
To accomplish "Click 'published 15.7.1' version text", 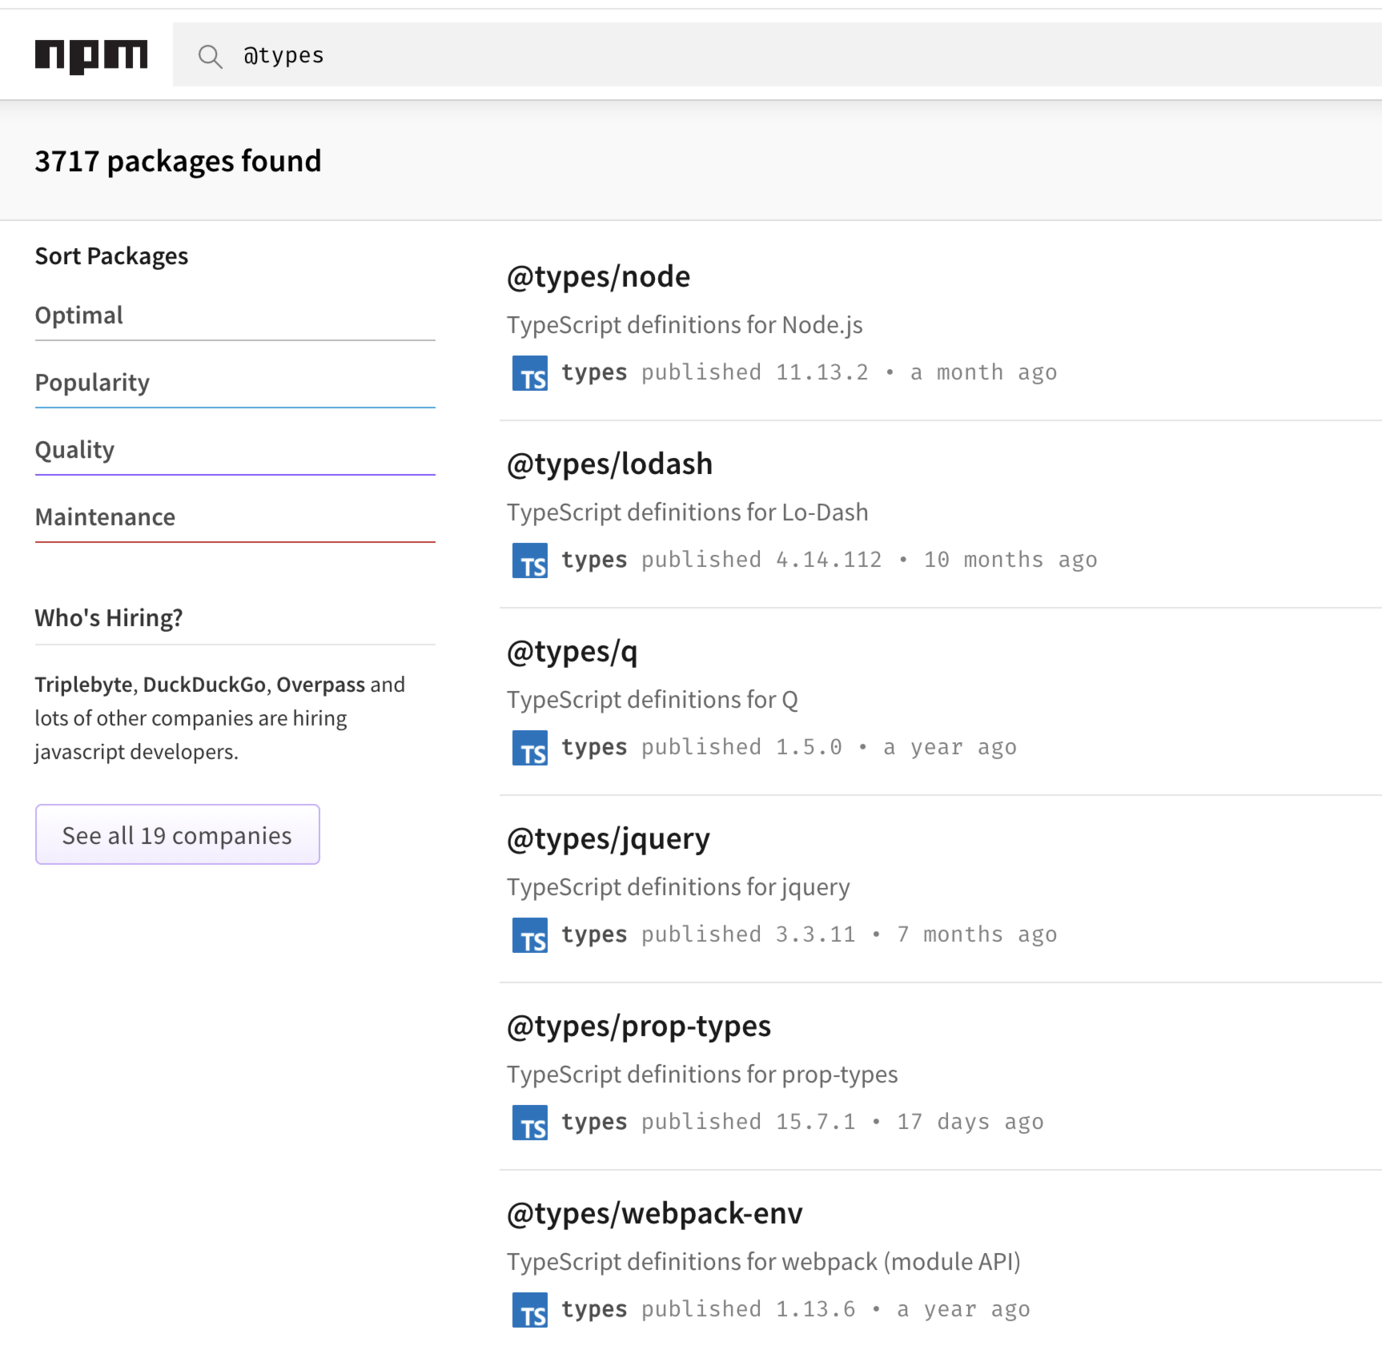I will coord(749,1122).
